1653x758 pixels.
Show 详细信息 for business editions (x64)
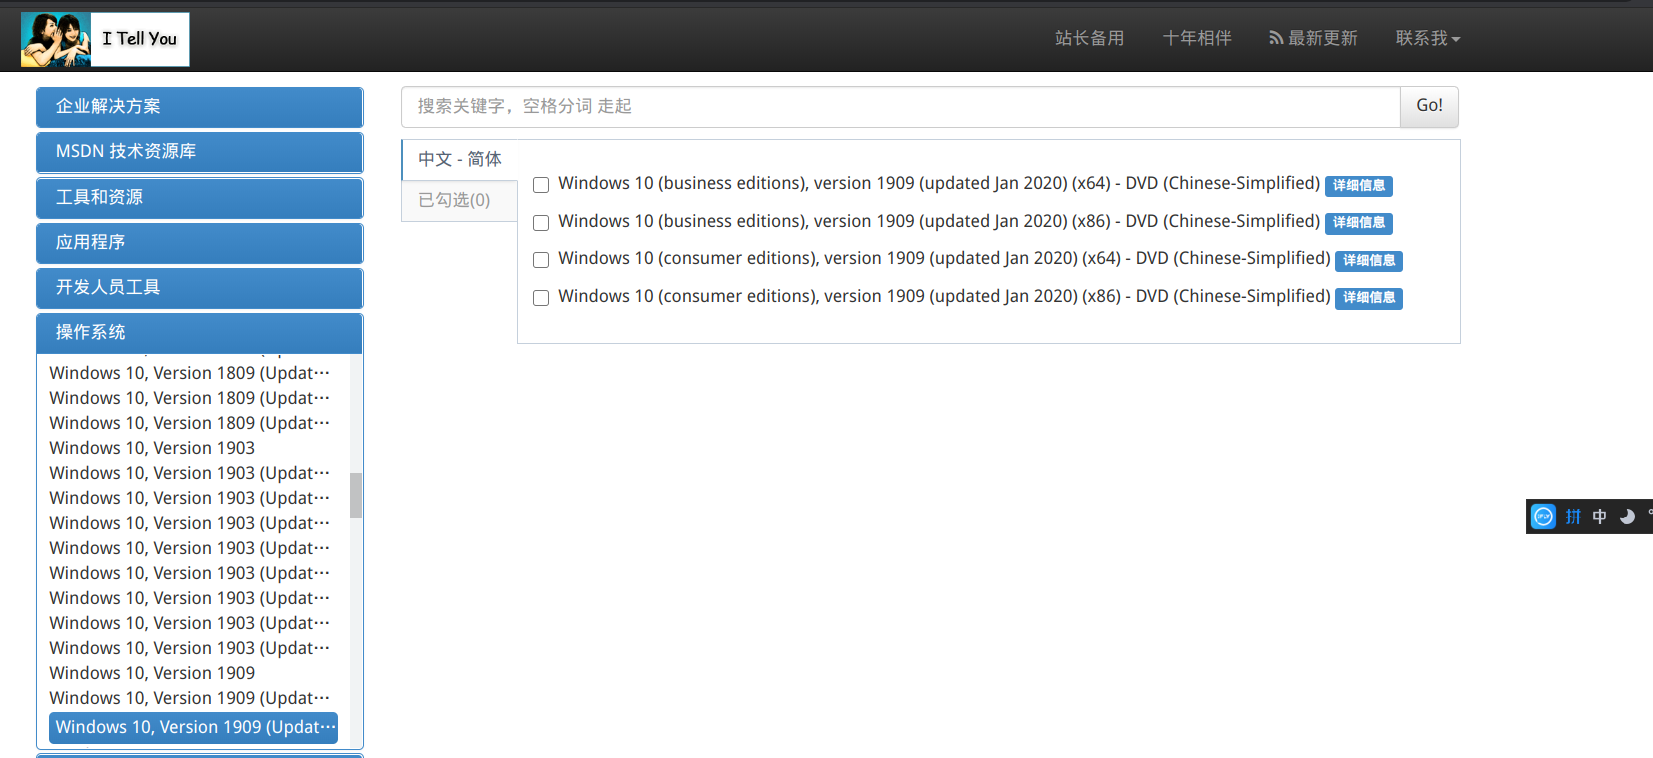pos(1359,185)
